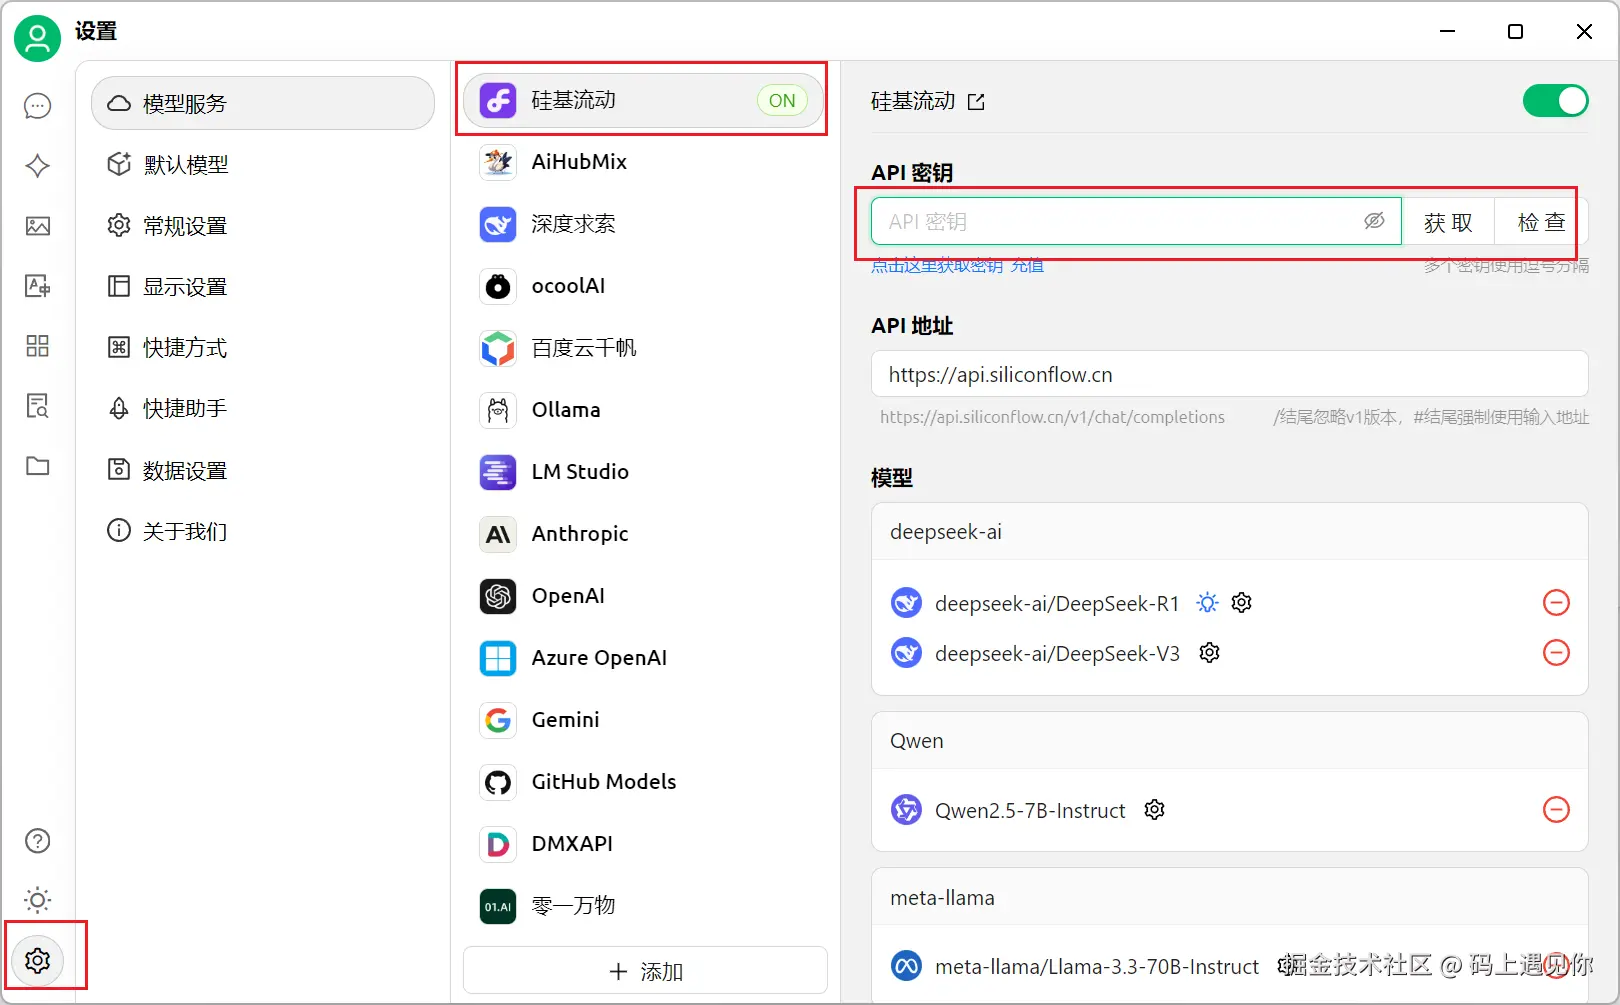
Task: Click the deepseek-ai/DeepSeek-V3 model name
Action: click(x=1057, y=654)
